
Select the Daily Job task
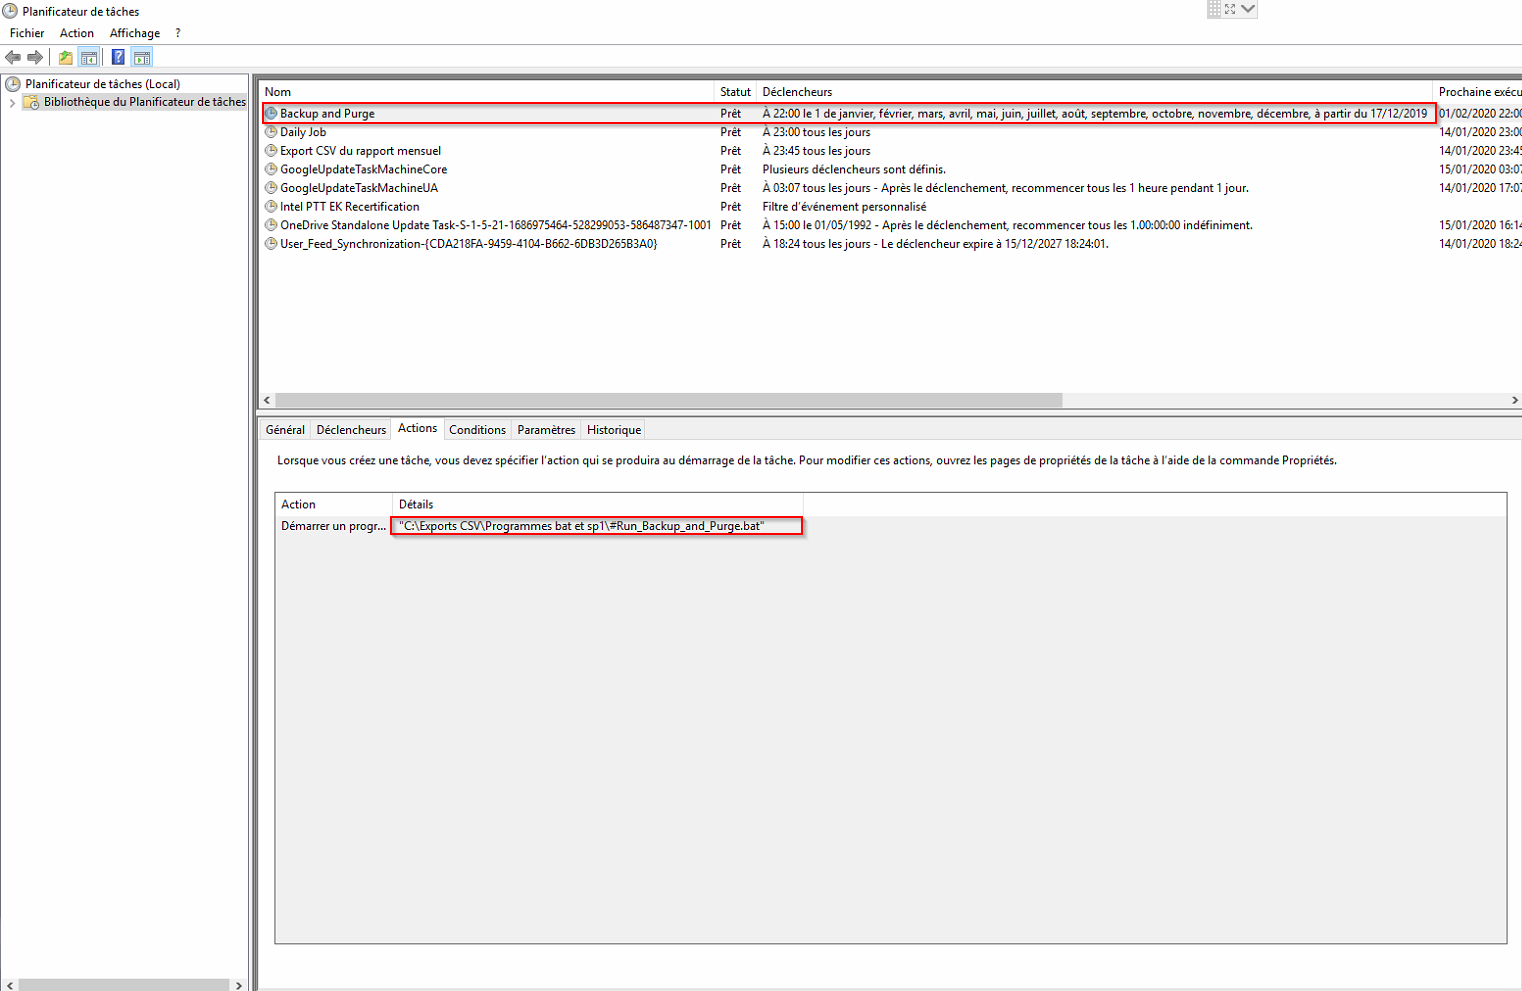[x=303, y=132]
